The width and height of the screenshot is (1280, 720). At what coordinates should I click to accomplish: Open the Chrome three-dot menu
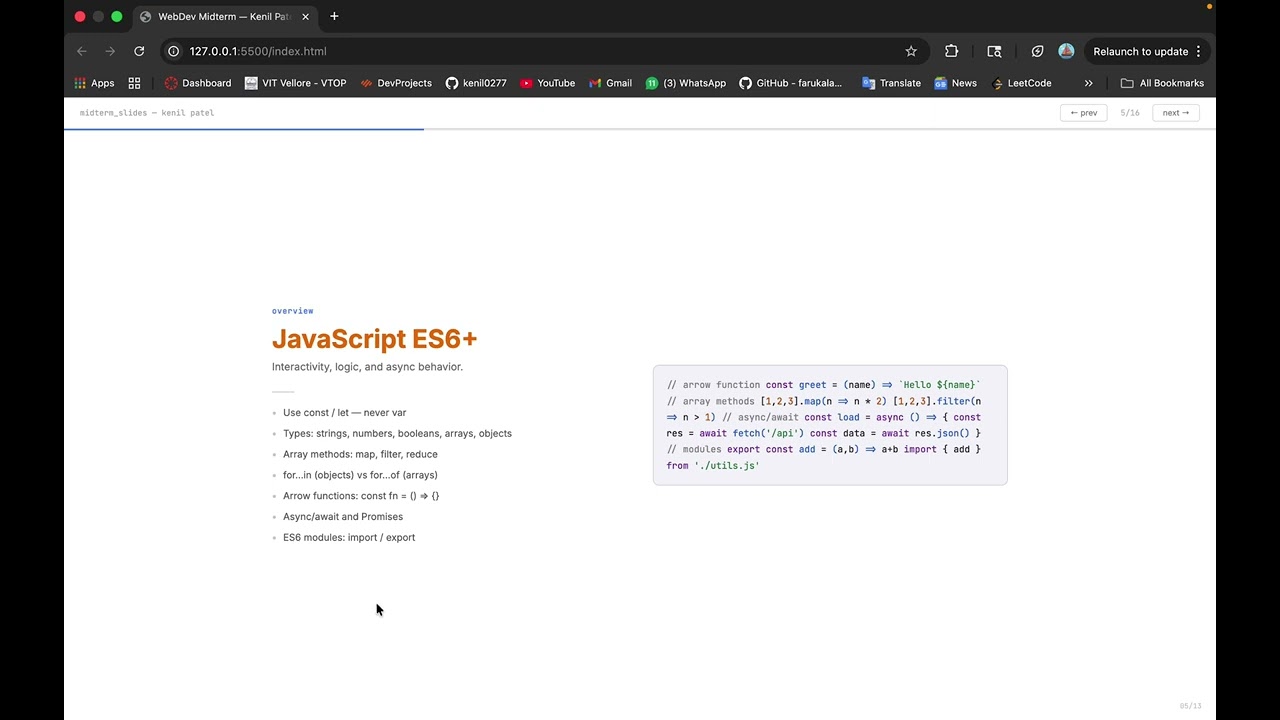1198,51
